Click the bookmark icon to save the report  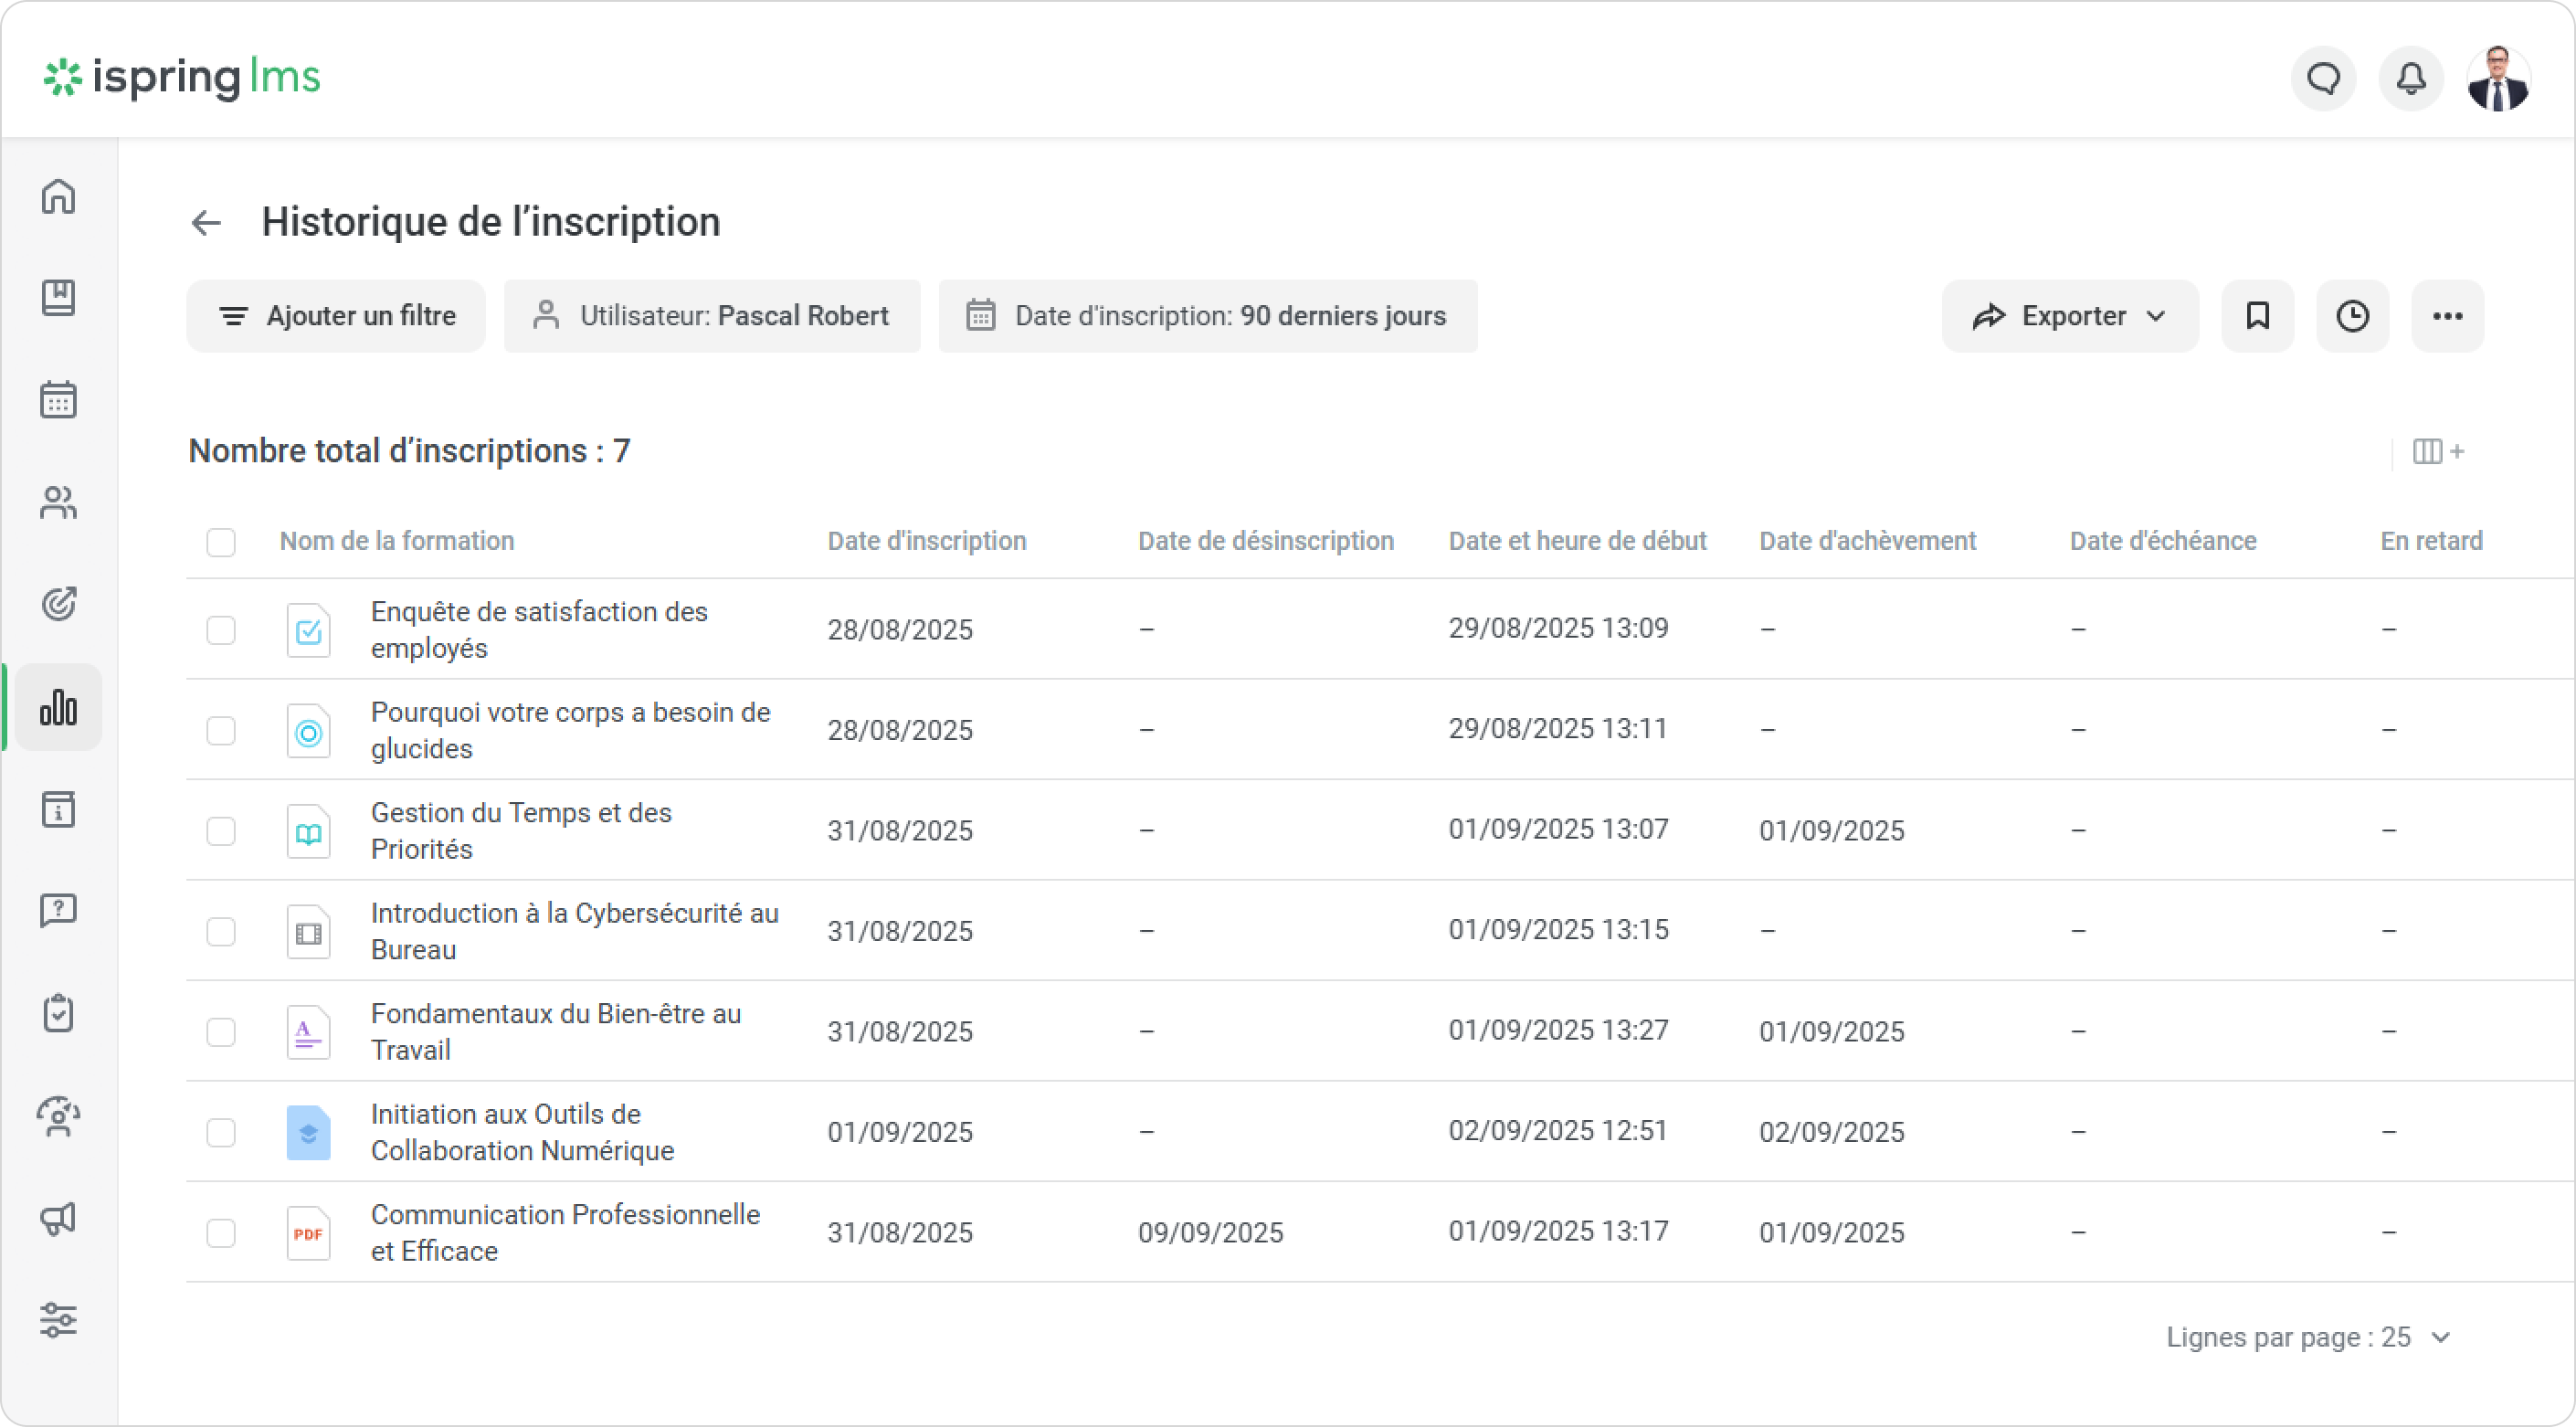pyautogui.click(x=2257, y=316)
